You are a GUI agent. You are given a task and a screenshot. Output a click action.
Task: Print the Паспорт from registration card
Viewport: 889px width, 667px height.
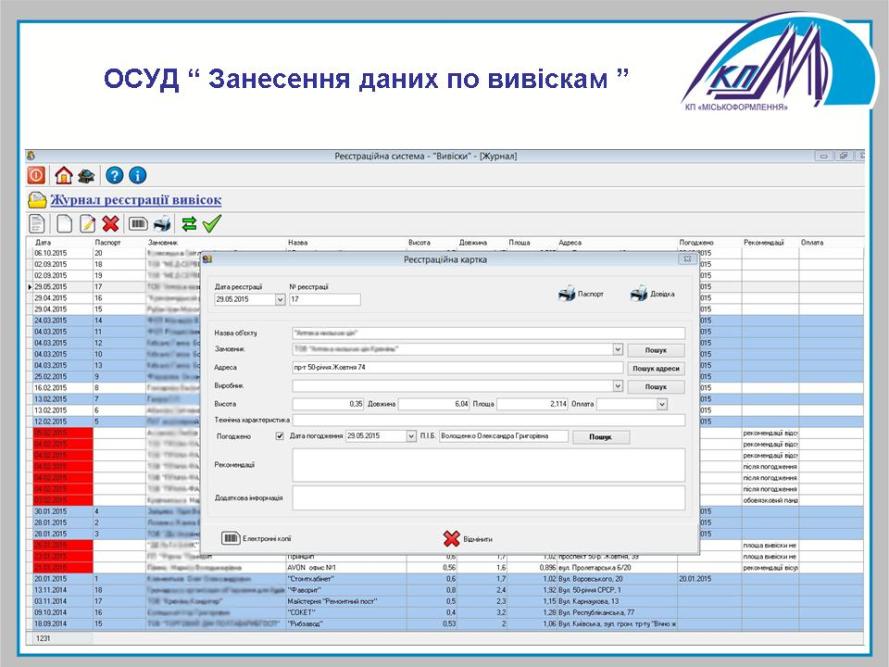[x=580, y=294]
